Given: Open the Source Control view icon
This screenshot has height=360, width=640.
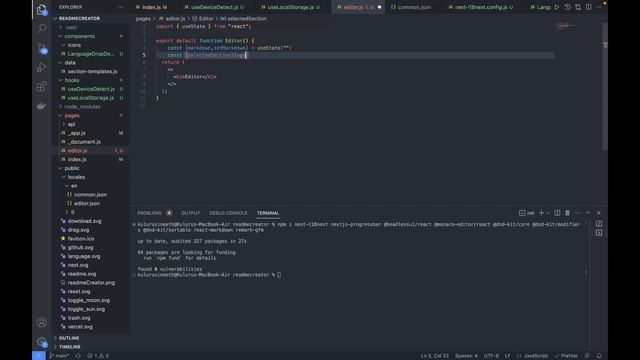Looking at the screenshot, I should tap(42, 48).
